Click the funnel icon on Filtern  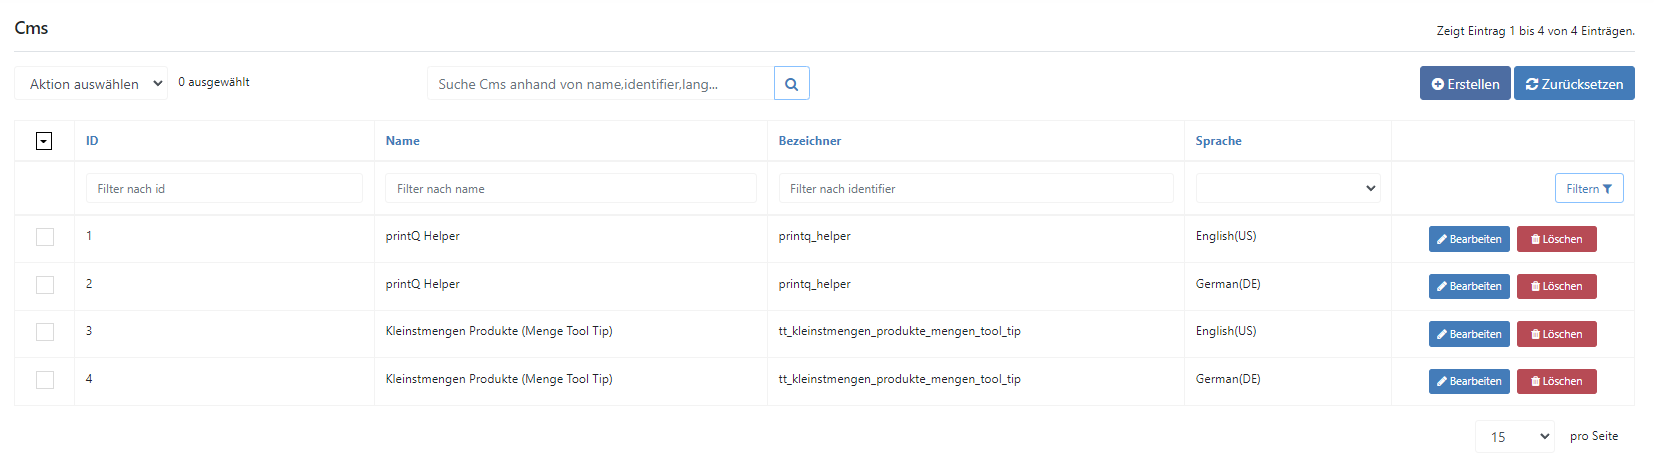[x=1607, y=189]
